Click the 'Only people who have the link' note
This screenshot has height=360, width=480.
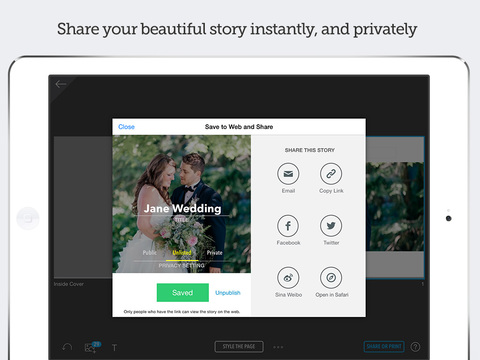pyautogui.click(x=182, y=312)
